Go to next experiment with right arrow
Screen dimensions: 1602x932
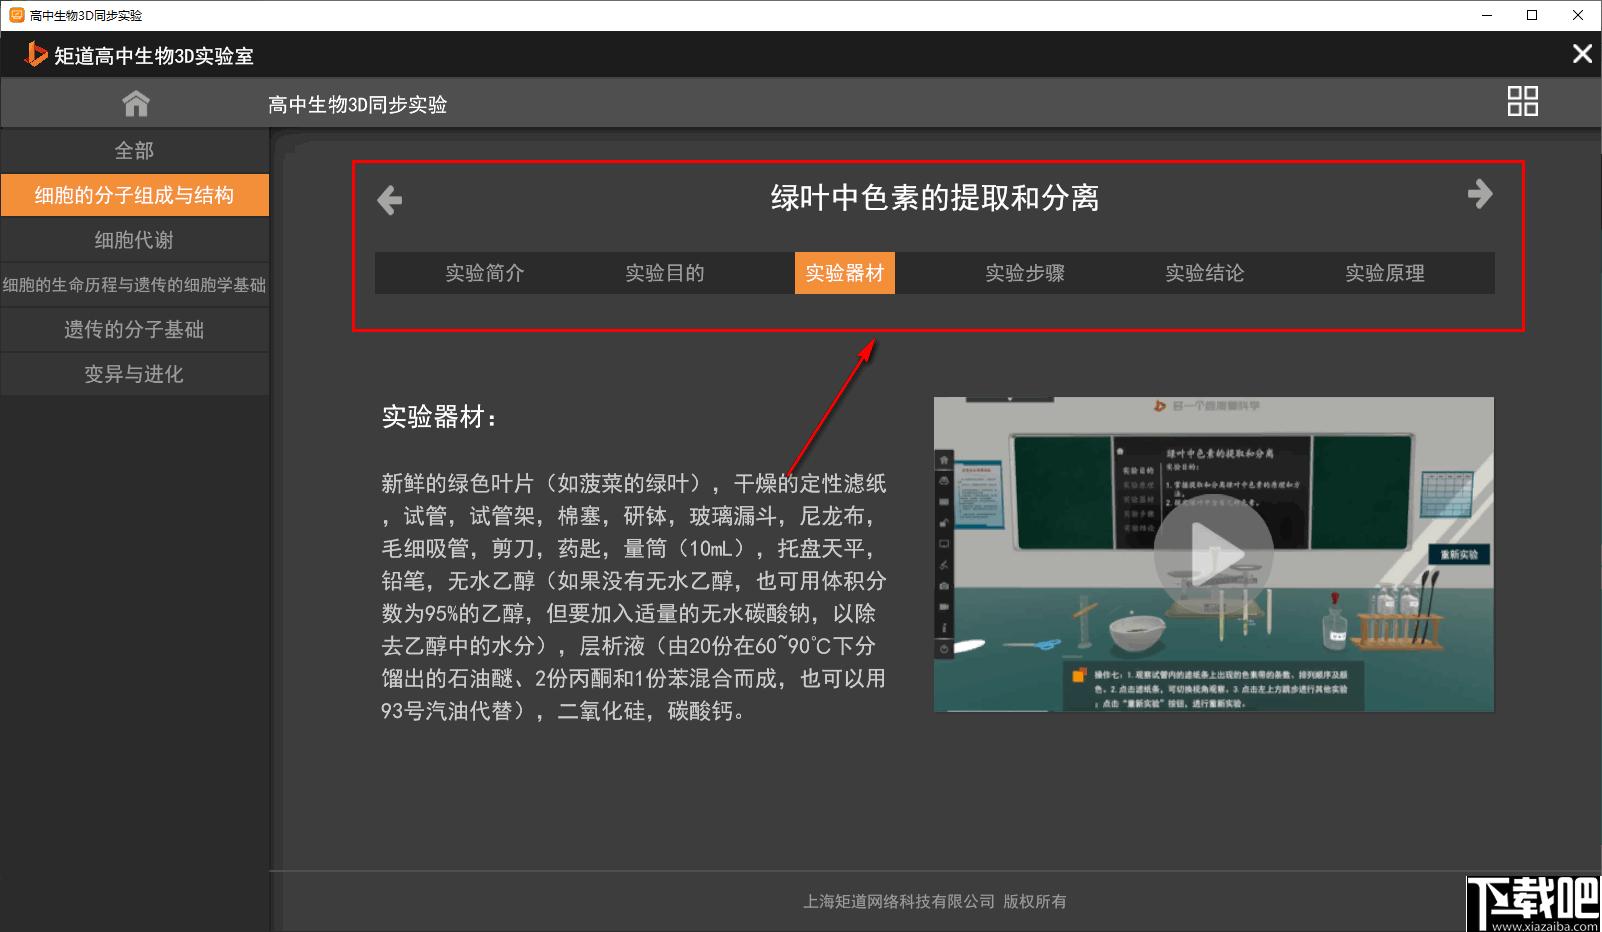coord(1480,194)
